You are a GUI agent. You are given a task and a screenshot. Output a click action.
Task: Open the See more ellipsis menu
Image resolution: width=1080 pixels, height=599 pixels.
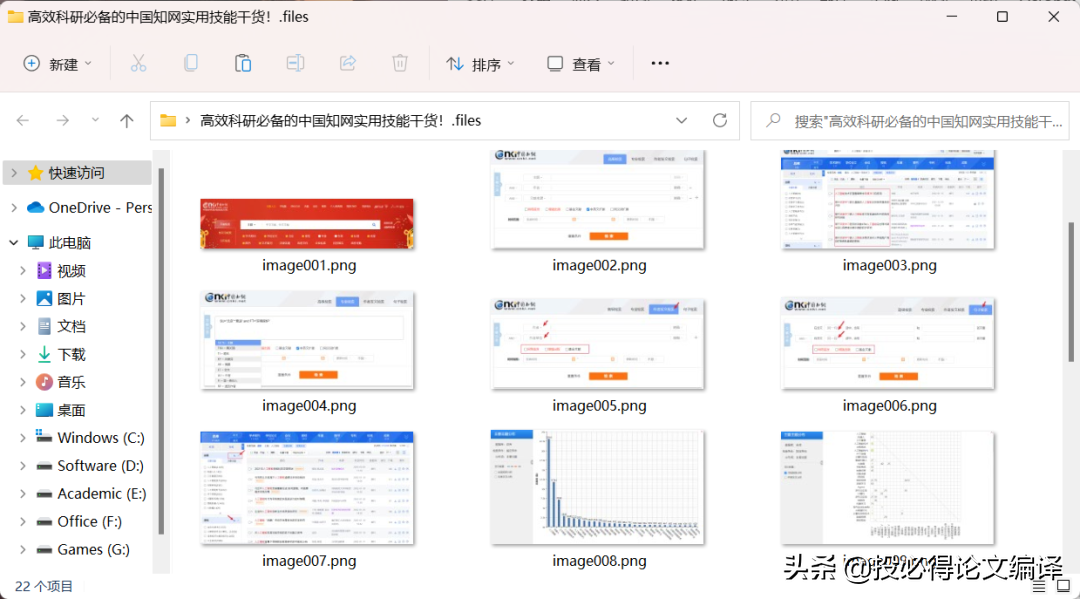[660, 63]
